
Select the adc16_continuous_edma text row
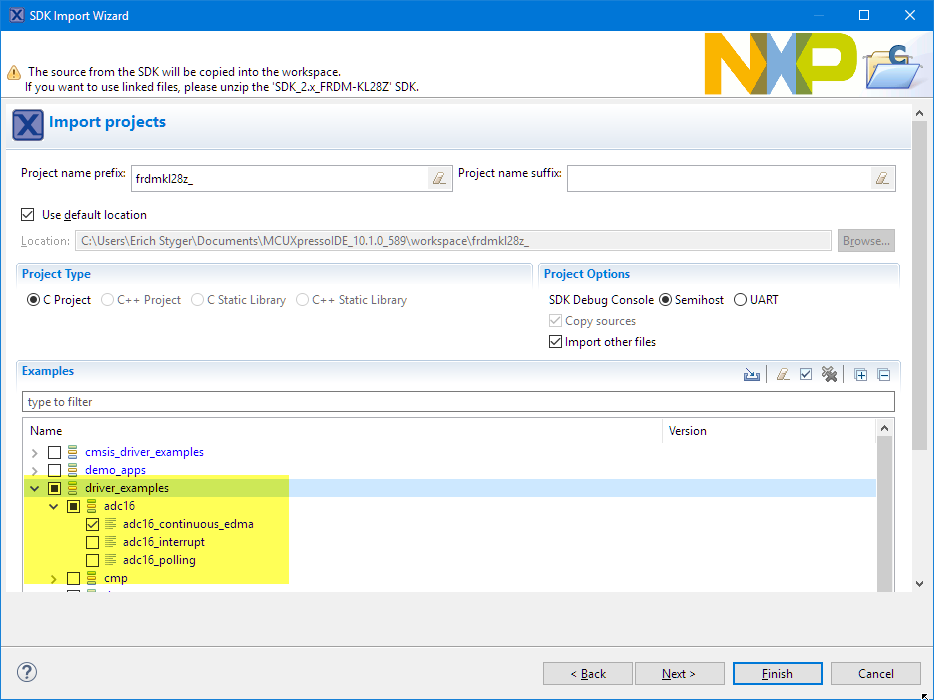point(188,524)
